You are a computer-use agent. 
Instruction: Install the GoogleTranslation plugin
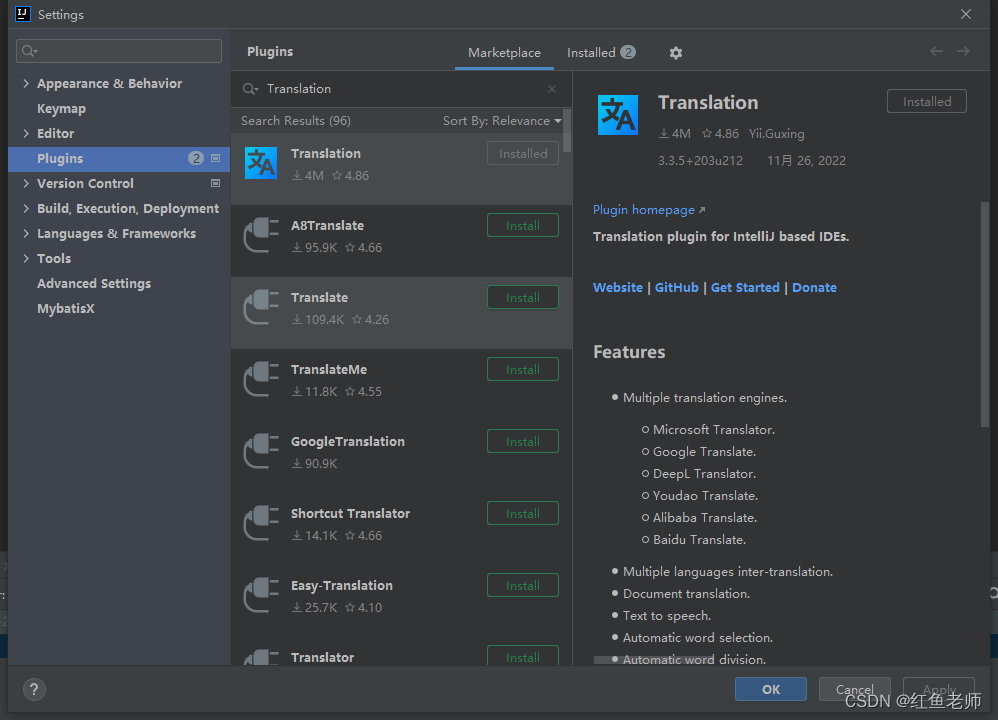pyautogui.click(x=523, y=441)
